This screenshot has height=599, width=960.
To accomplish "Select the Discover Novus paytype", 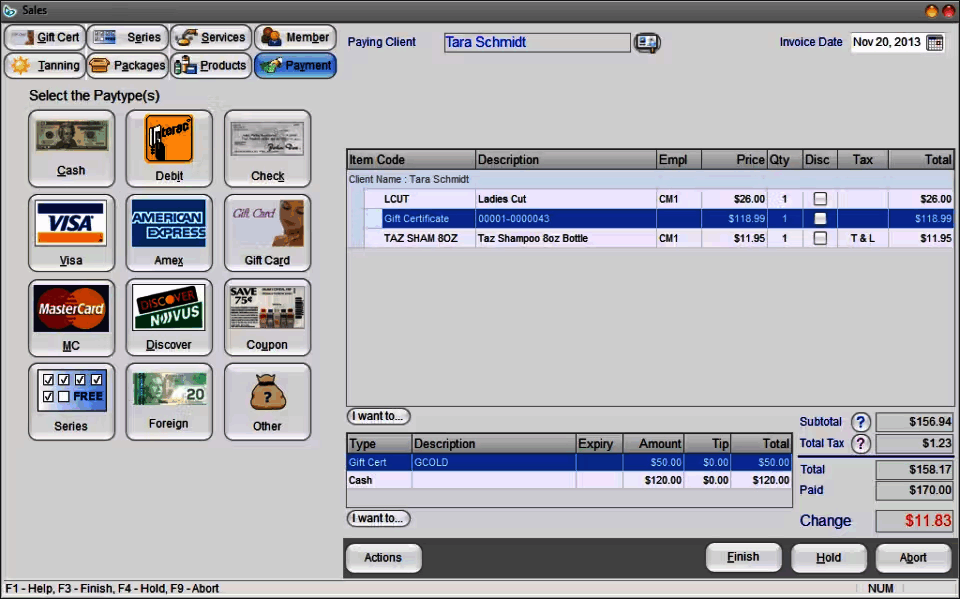I will (x=168, y=317).
